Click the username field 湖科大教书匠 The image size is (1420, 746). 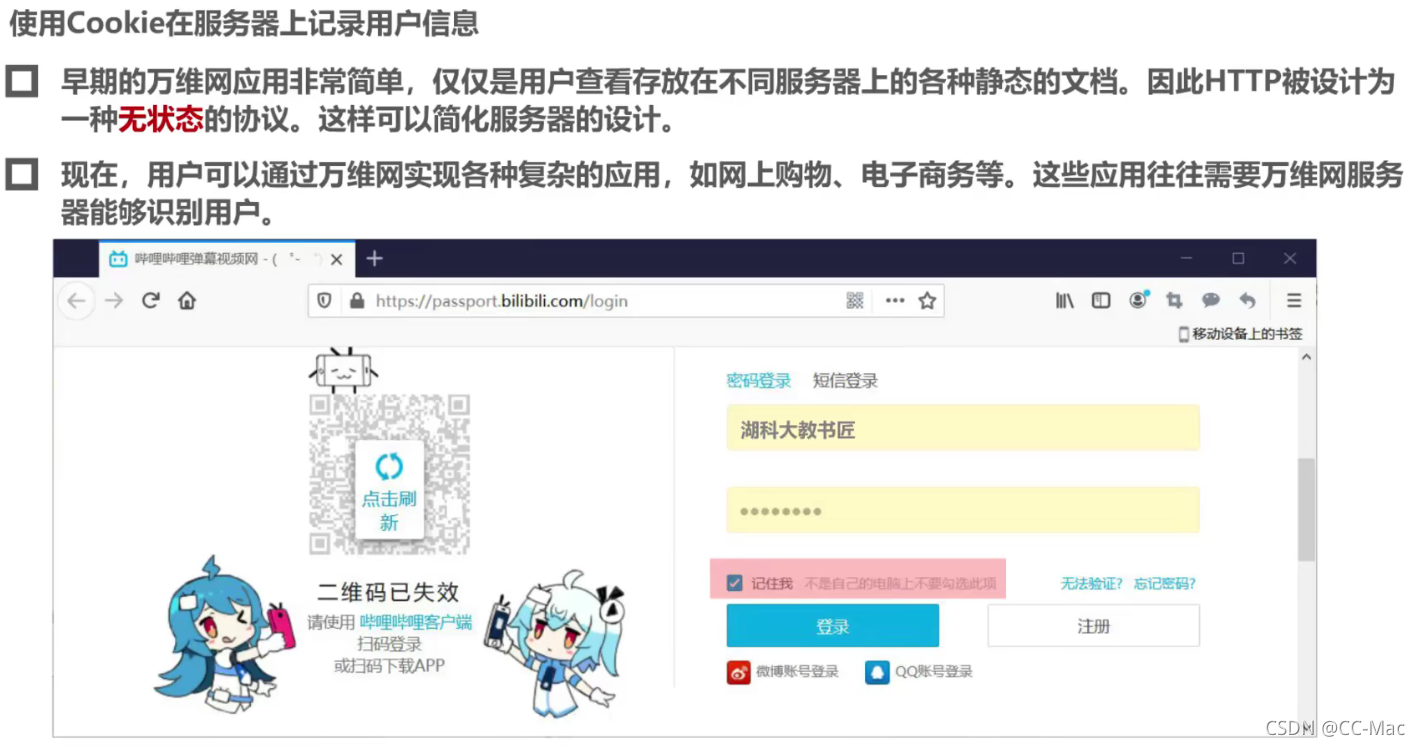(962, 428)
